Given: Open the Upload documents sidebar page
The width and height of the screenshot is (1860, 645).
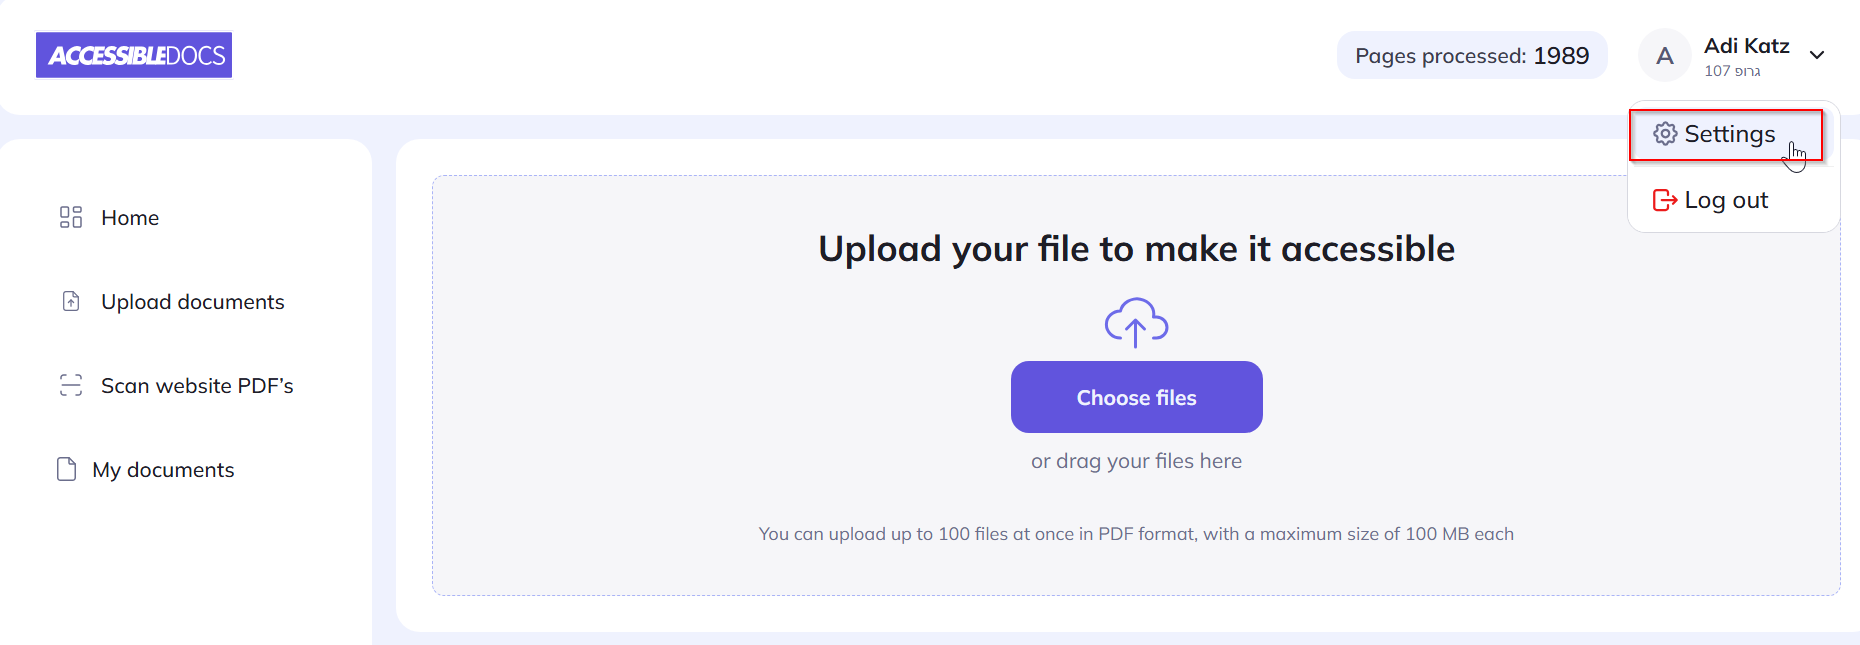Looking at the screenshot, I should (x=192, y=302).
